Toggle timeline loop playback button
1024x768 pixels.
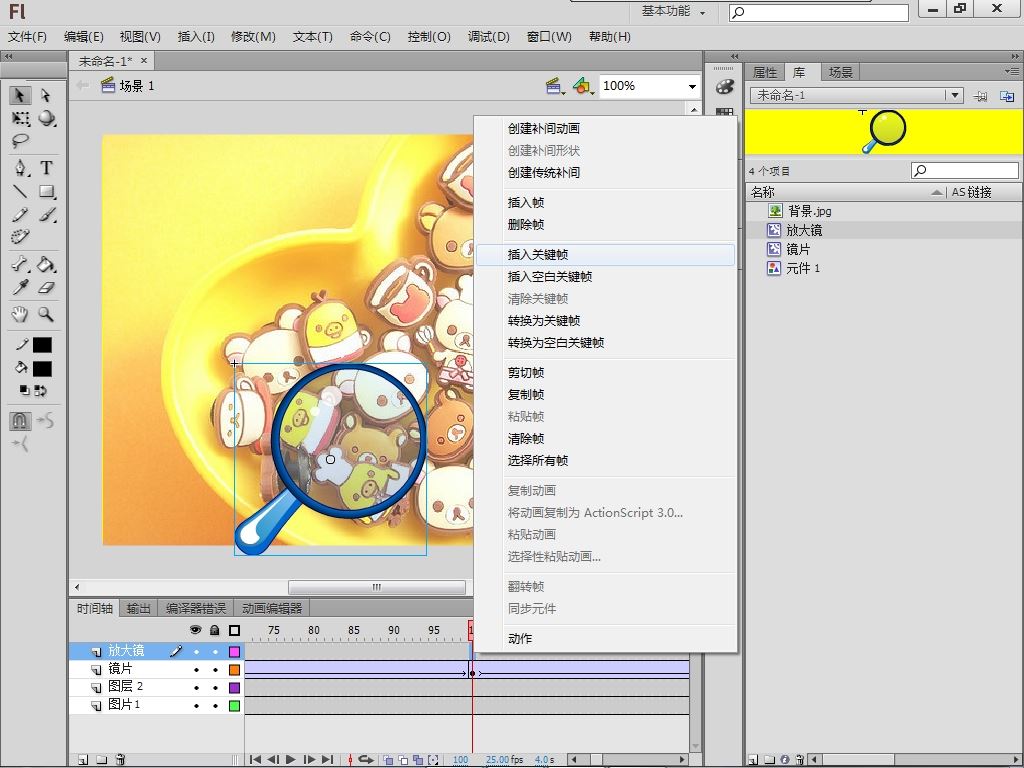coord(366,760)
